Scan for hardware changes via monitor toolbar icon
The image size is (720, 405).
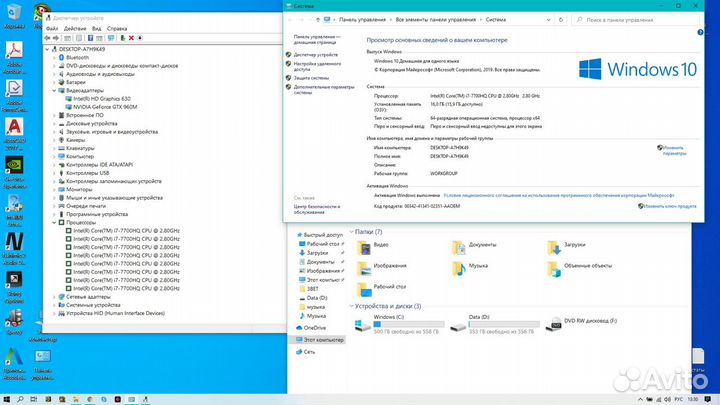pos(111,38)
